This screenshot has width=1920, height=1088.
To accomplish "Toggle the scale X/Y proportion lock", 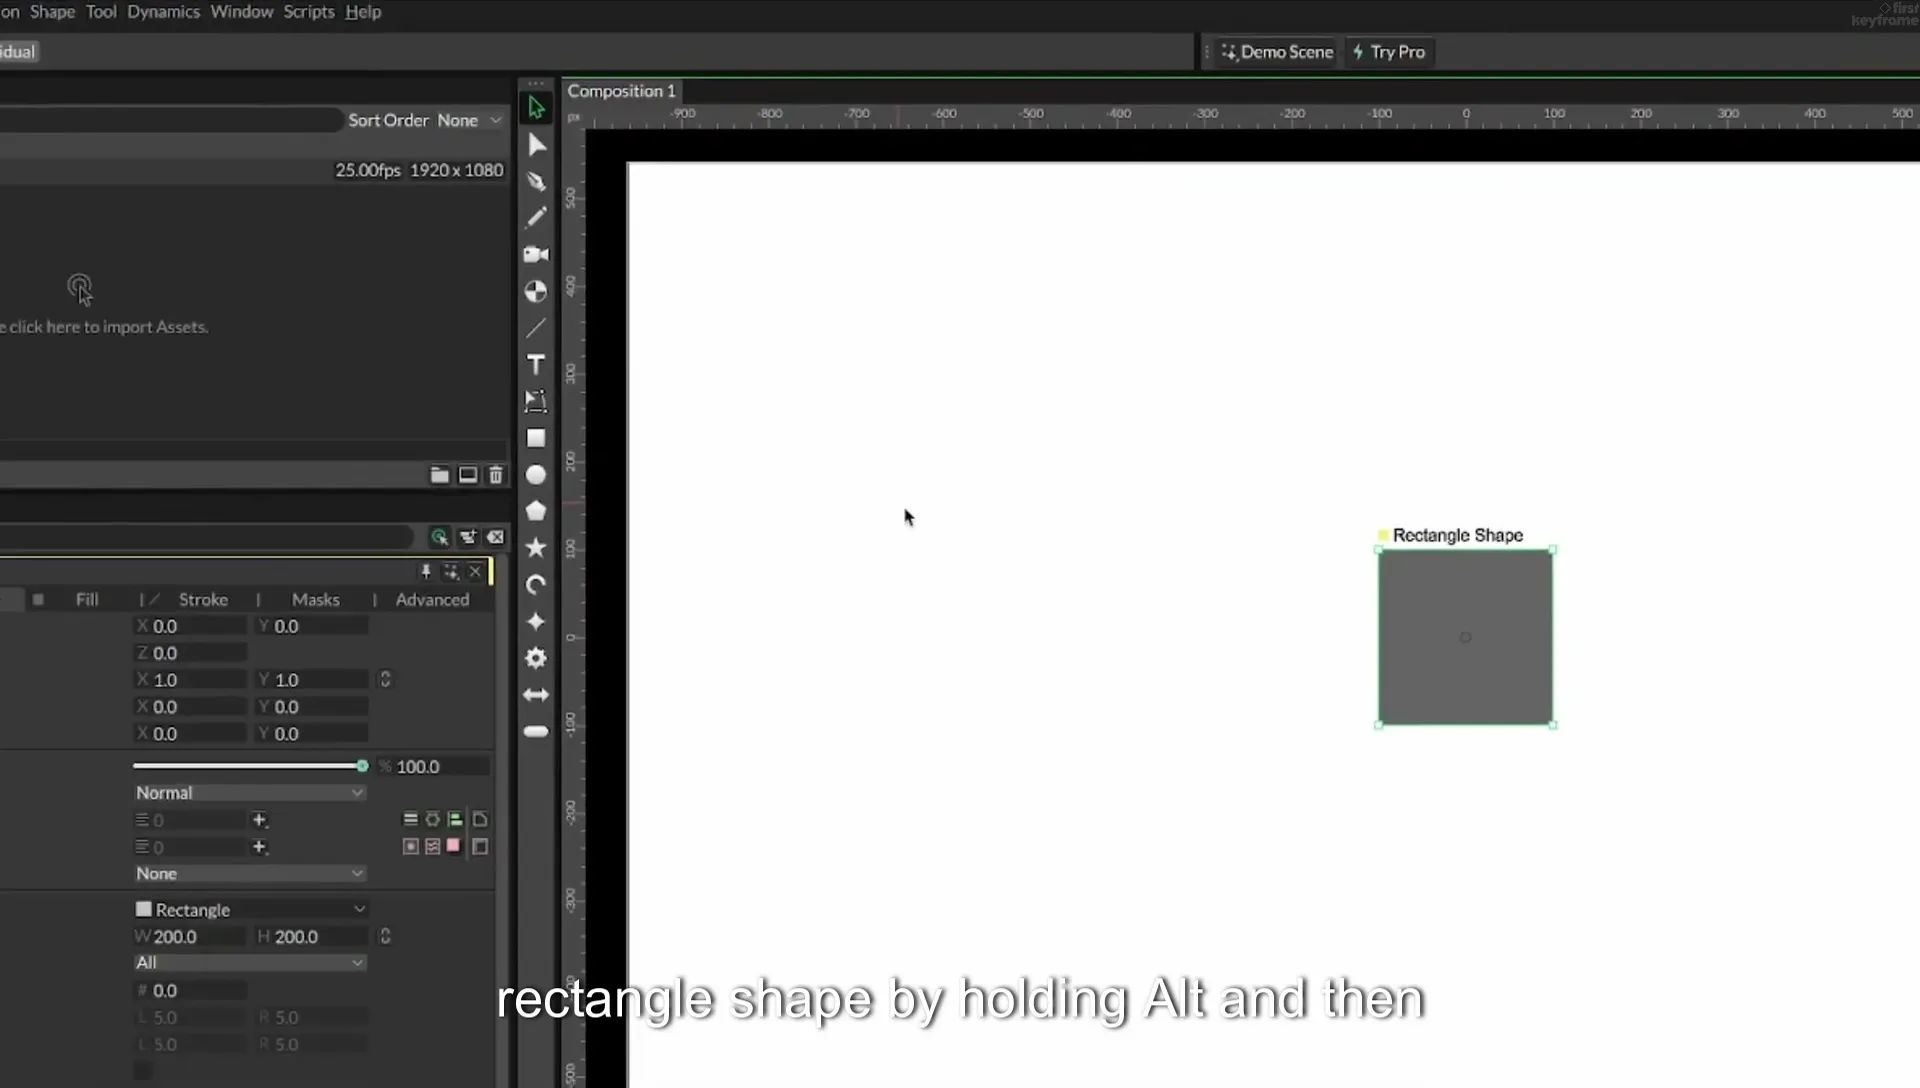I will pyautogui.click(x=385, y=679).
